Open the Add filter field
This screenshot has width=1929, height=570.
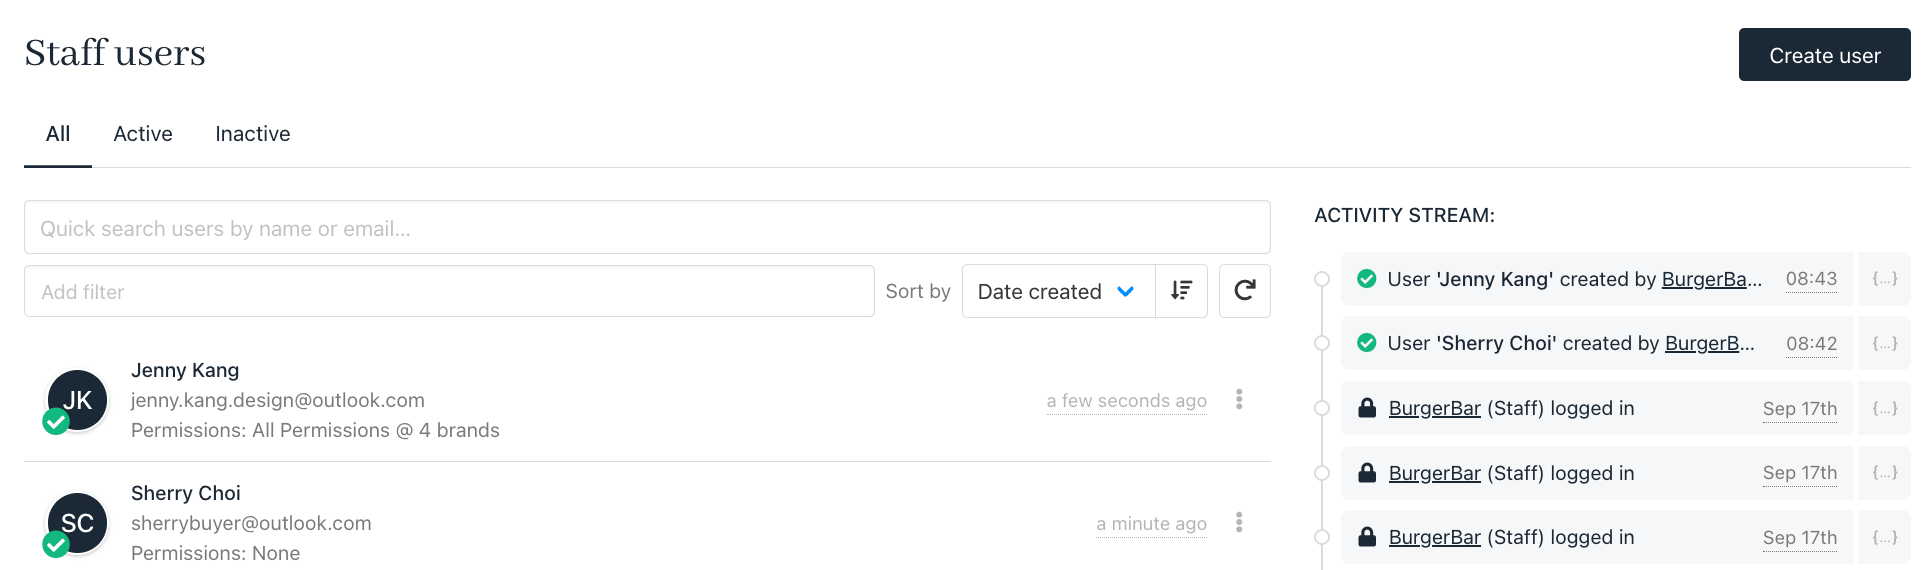pos(449,291)
